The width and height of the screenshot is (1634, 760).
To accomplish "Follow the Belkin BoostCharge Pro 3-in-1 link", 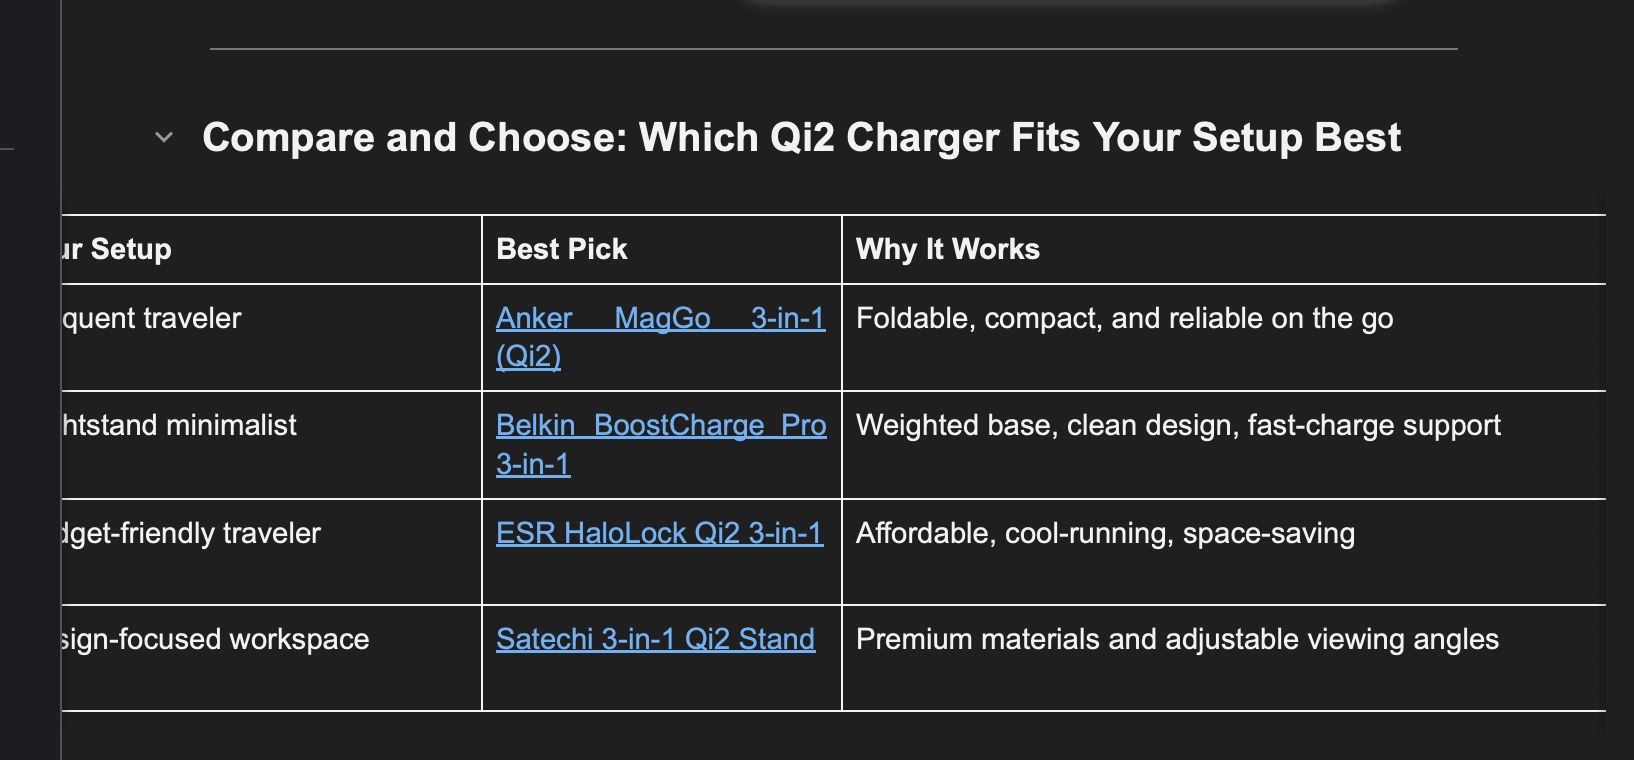I will 660,426.
